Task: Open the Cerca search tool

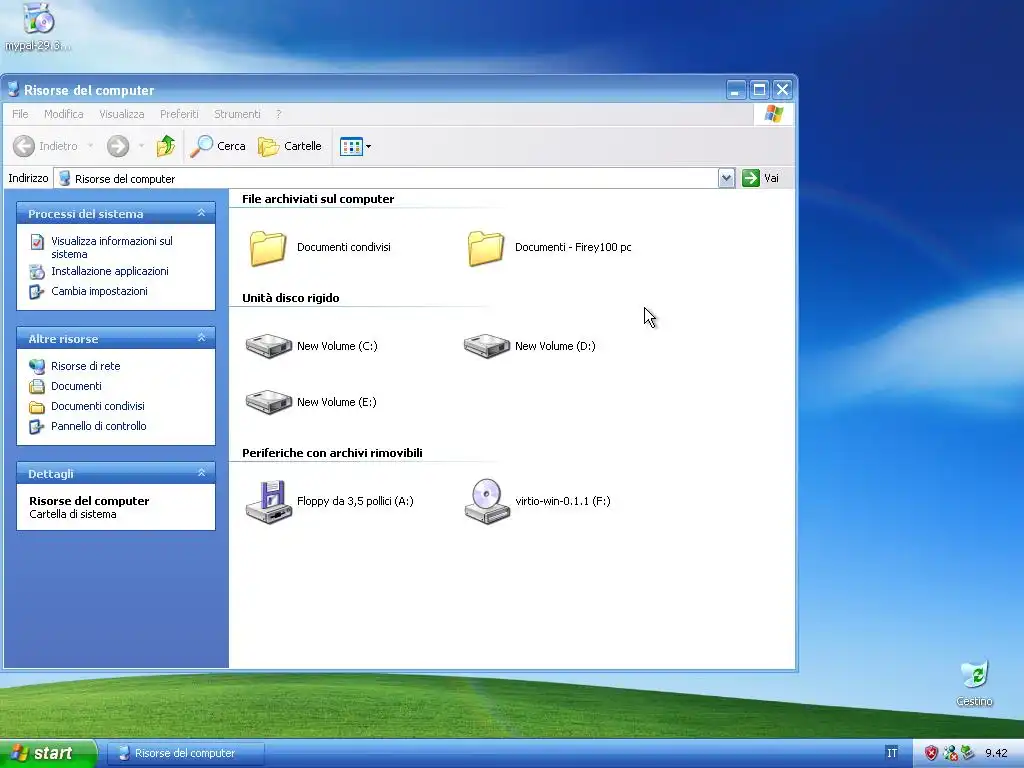Action: click(218, 146)
